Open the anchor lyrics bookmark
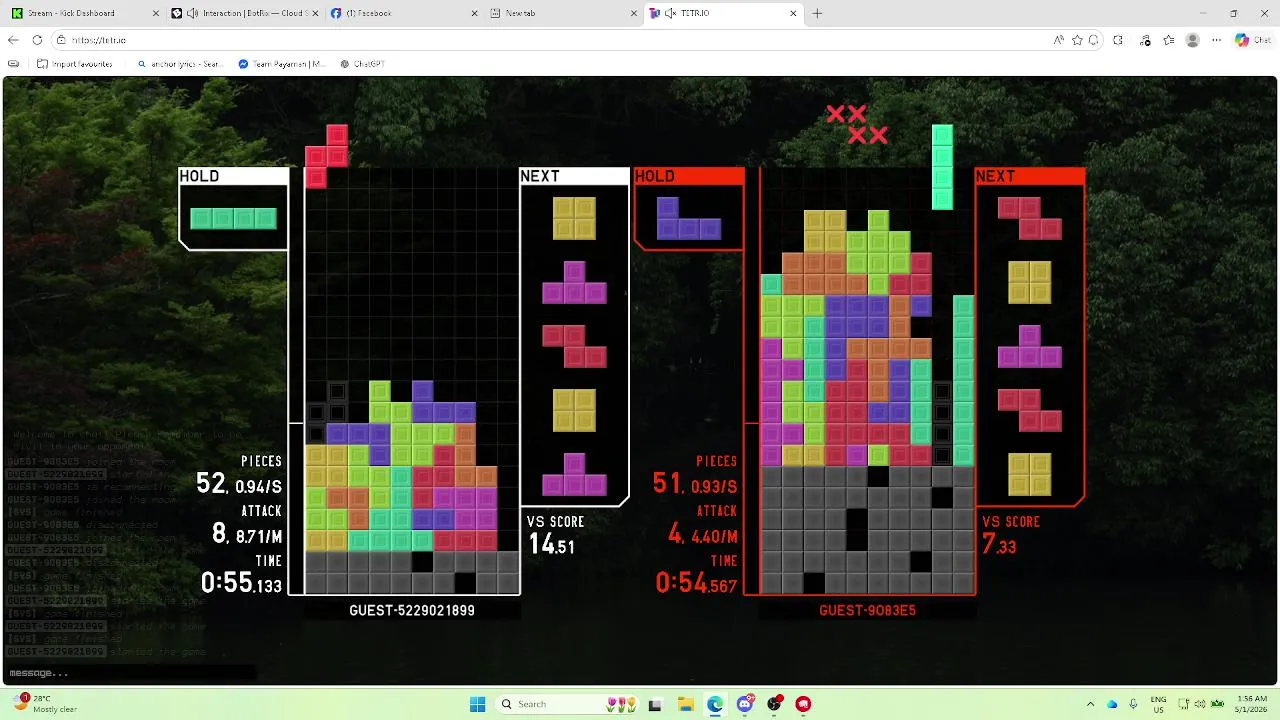Screen dimensions: 1280x720 pyautogui.click(x=180, y=63)
